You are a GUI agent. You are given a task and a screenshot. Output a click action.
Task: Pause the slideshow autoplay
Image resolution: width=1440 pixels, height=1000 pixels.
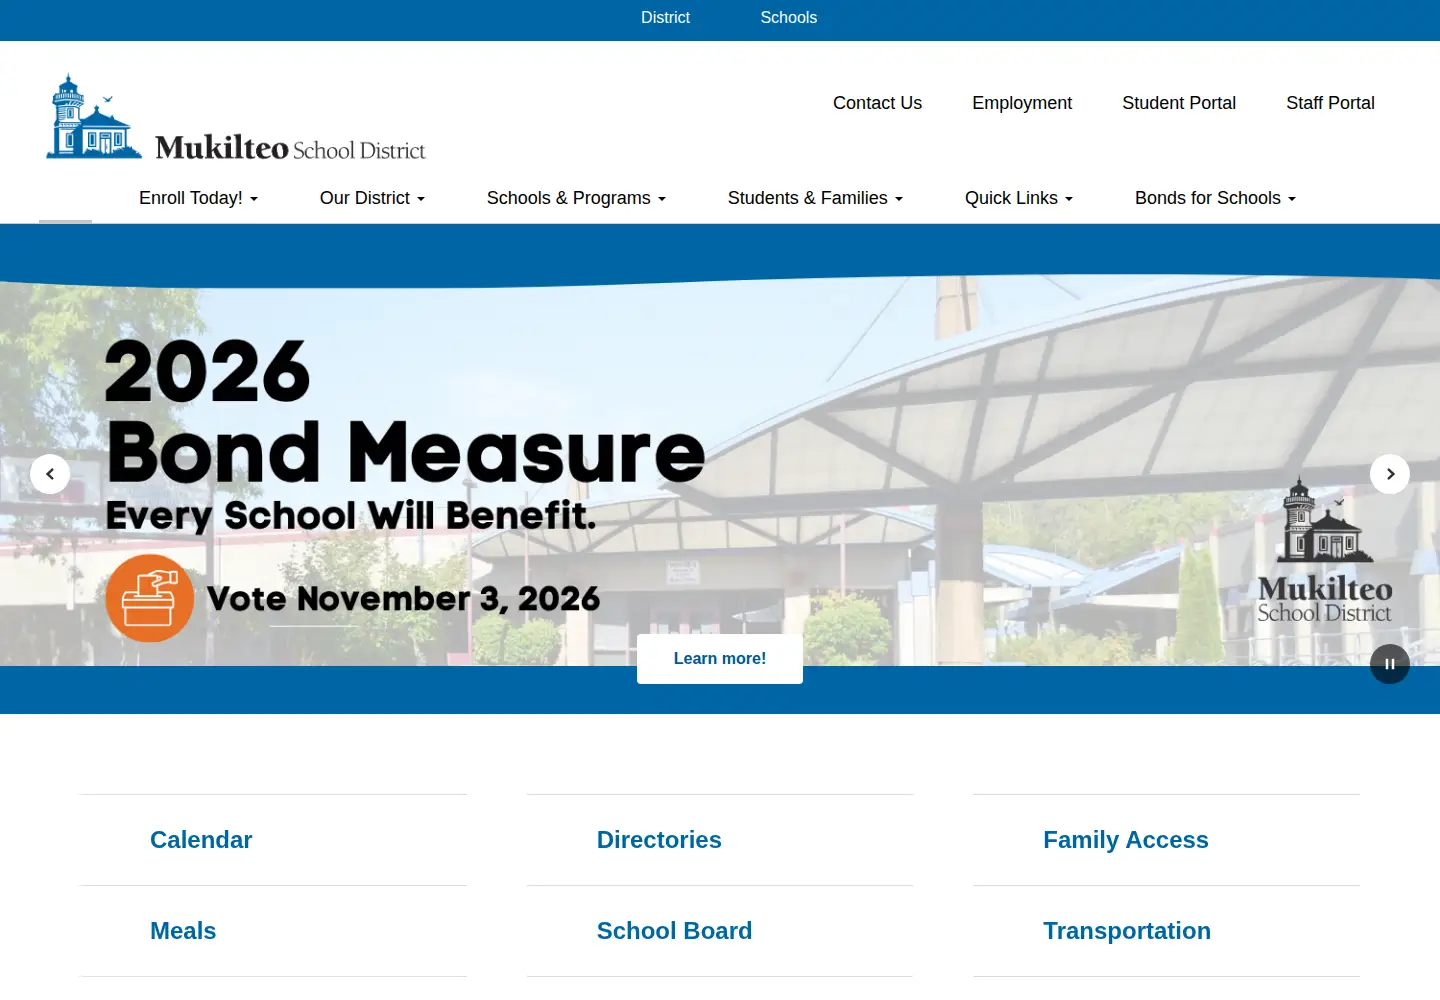pyautogui.click(x=1390, y=664)
